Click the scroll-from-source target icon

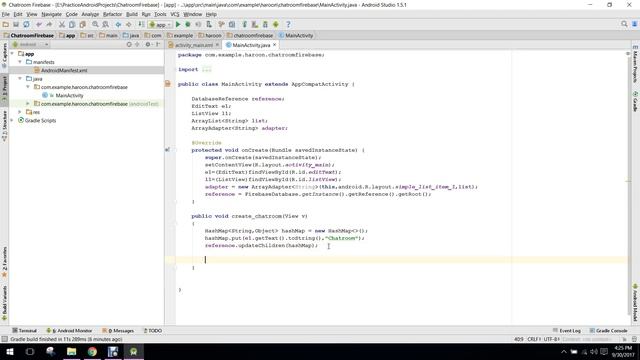click(x=129, y=44)
